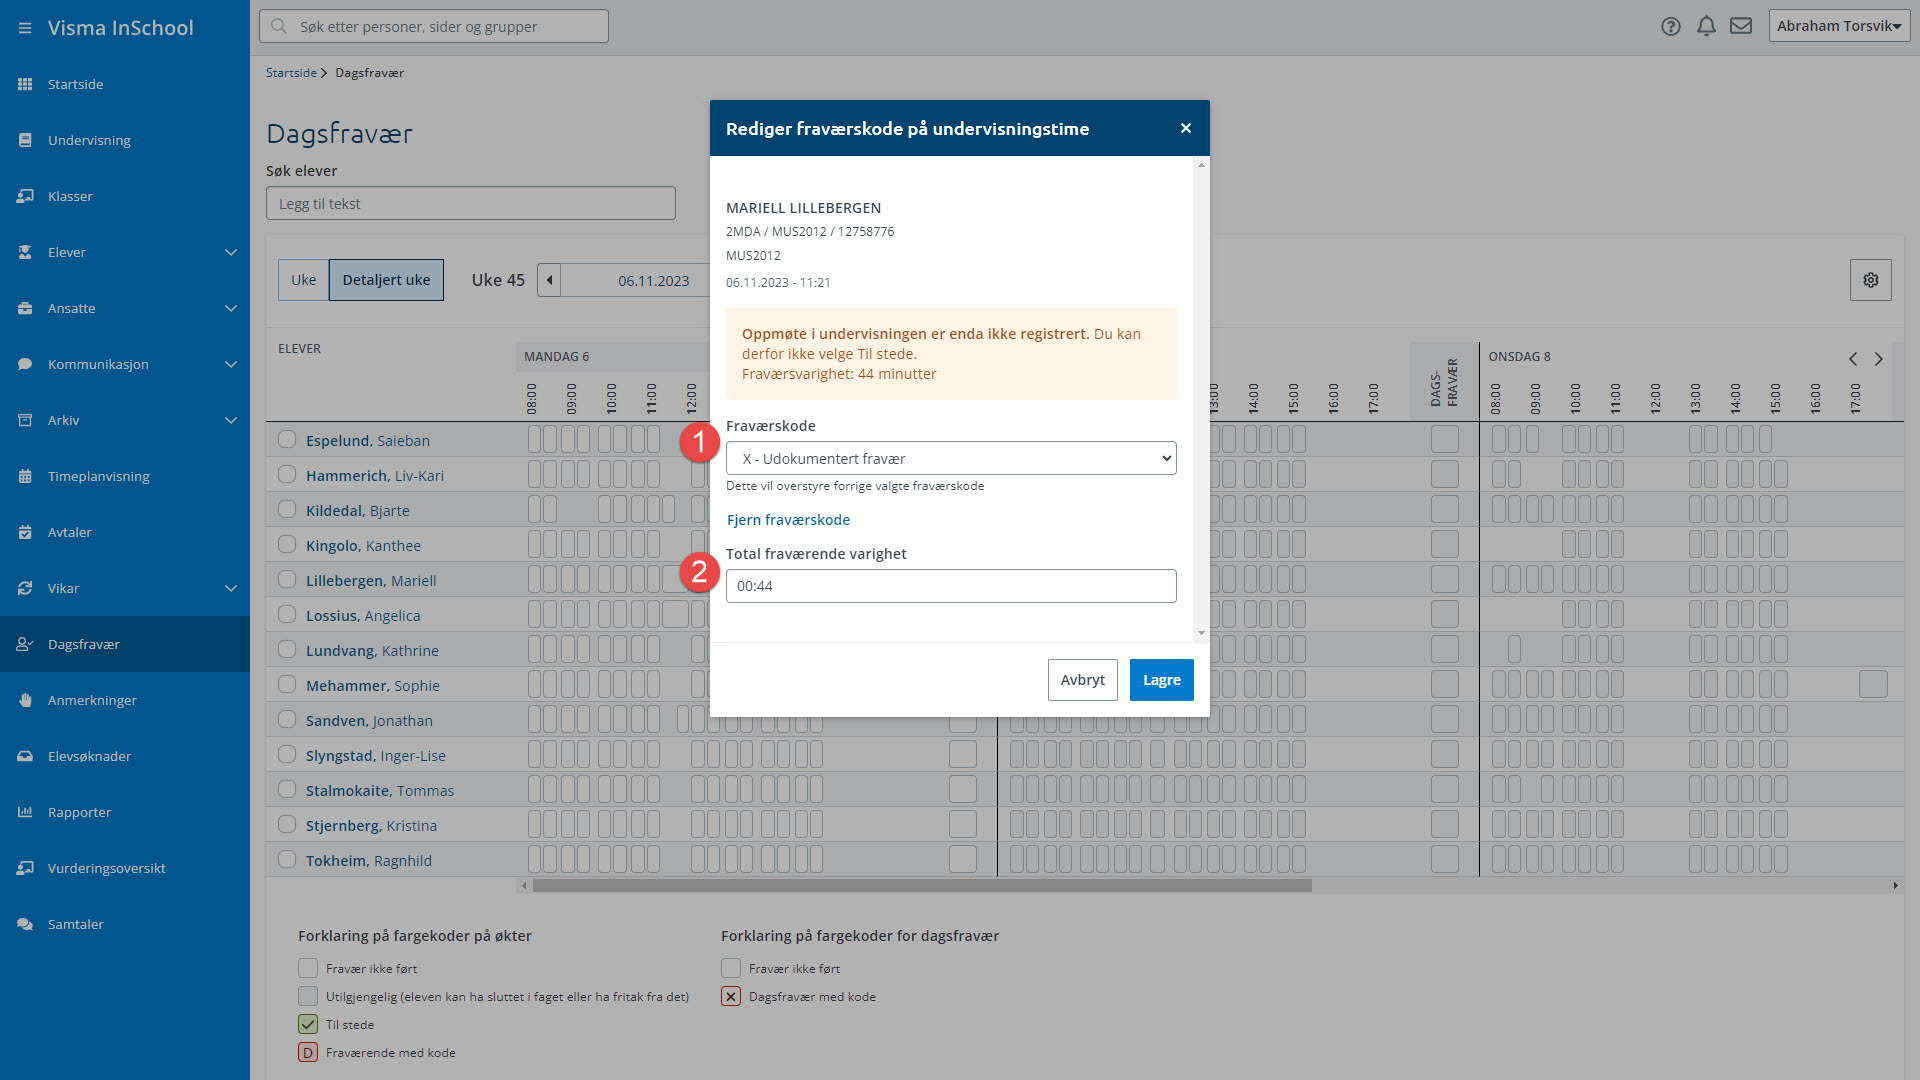The image size is (1920, 1080).
Task: Open the table settings gear icon
Action: [1870, 280]
